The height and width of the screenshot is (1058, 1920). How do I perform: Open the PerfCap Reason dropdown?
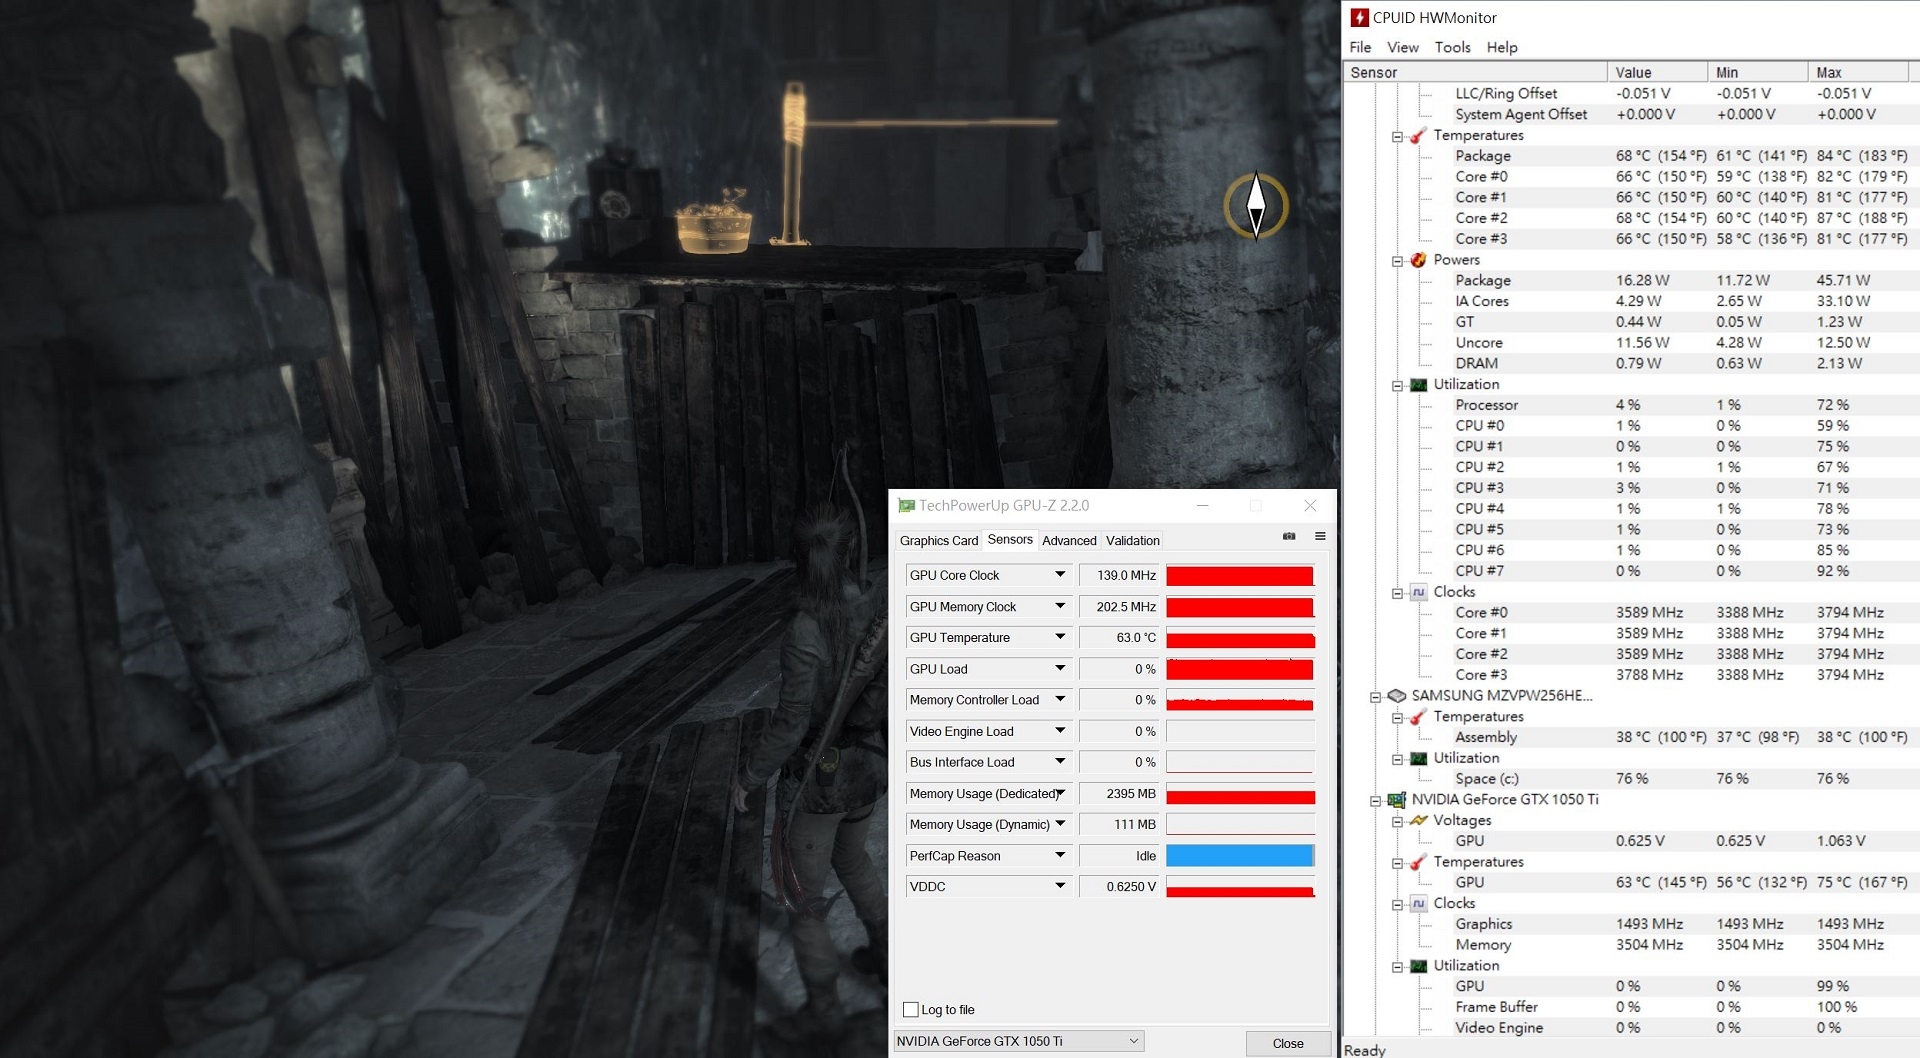point(1060,856)
